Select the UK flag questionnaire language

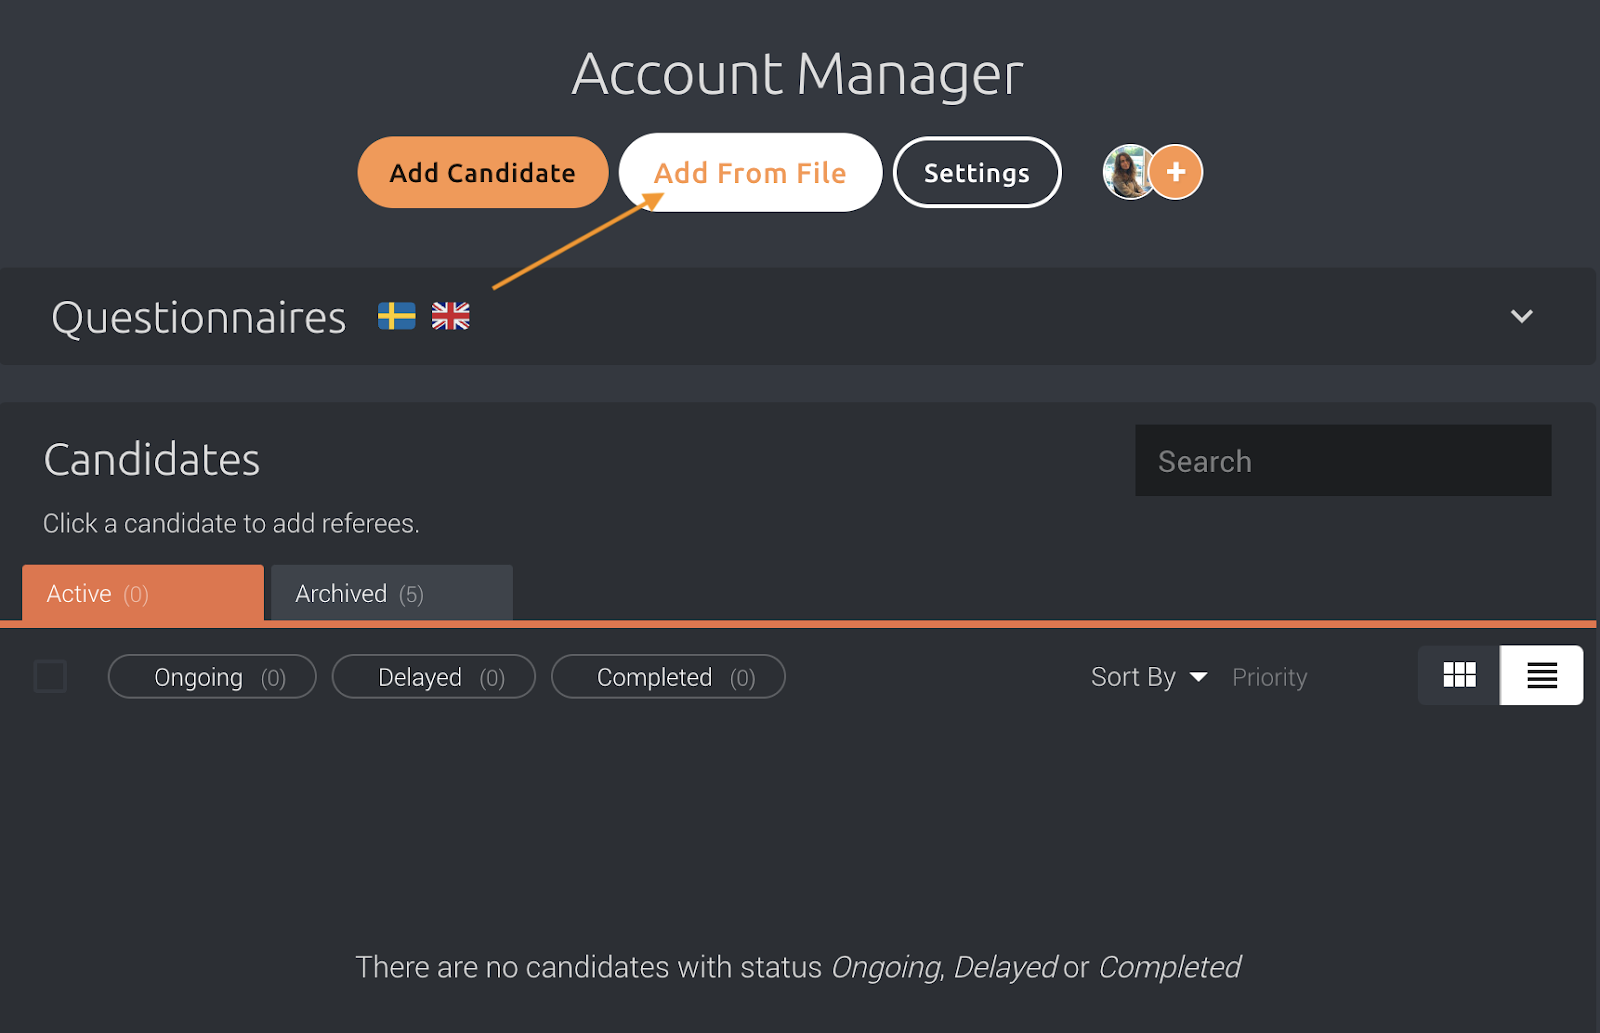tap(450, 316)
